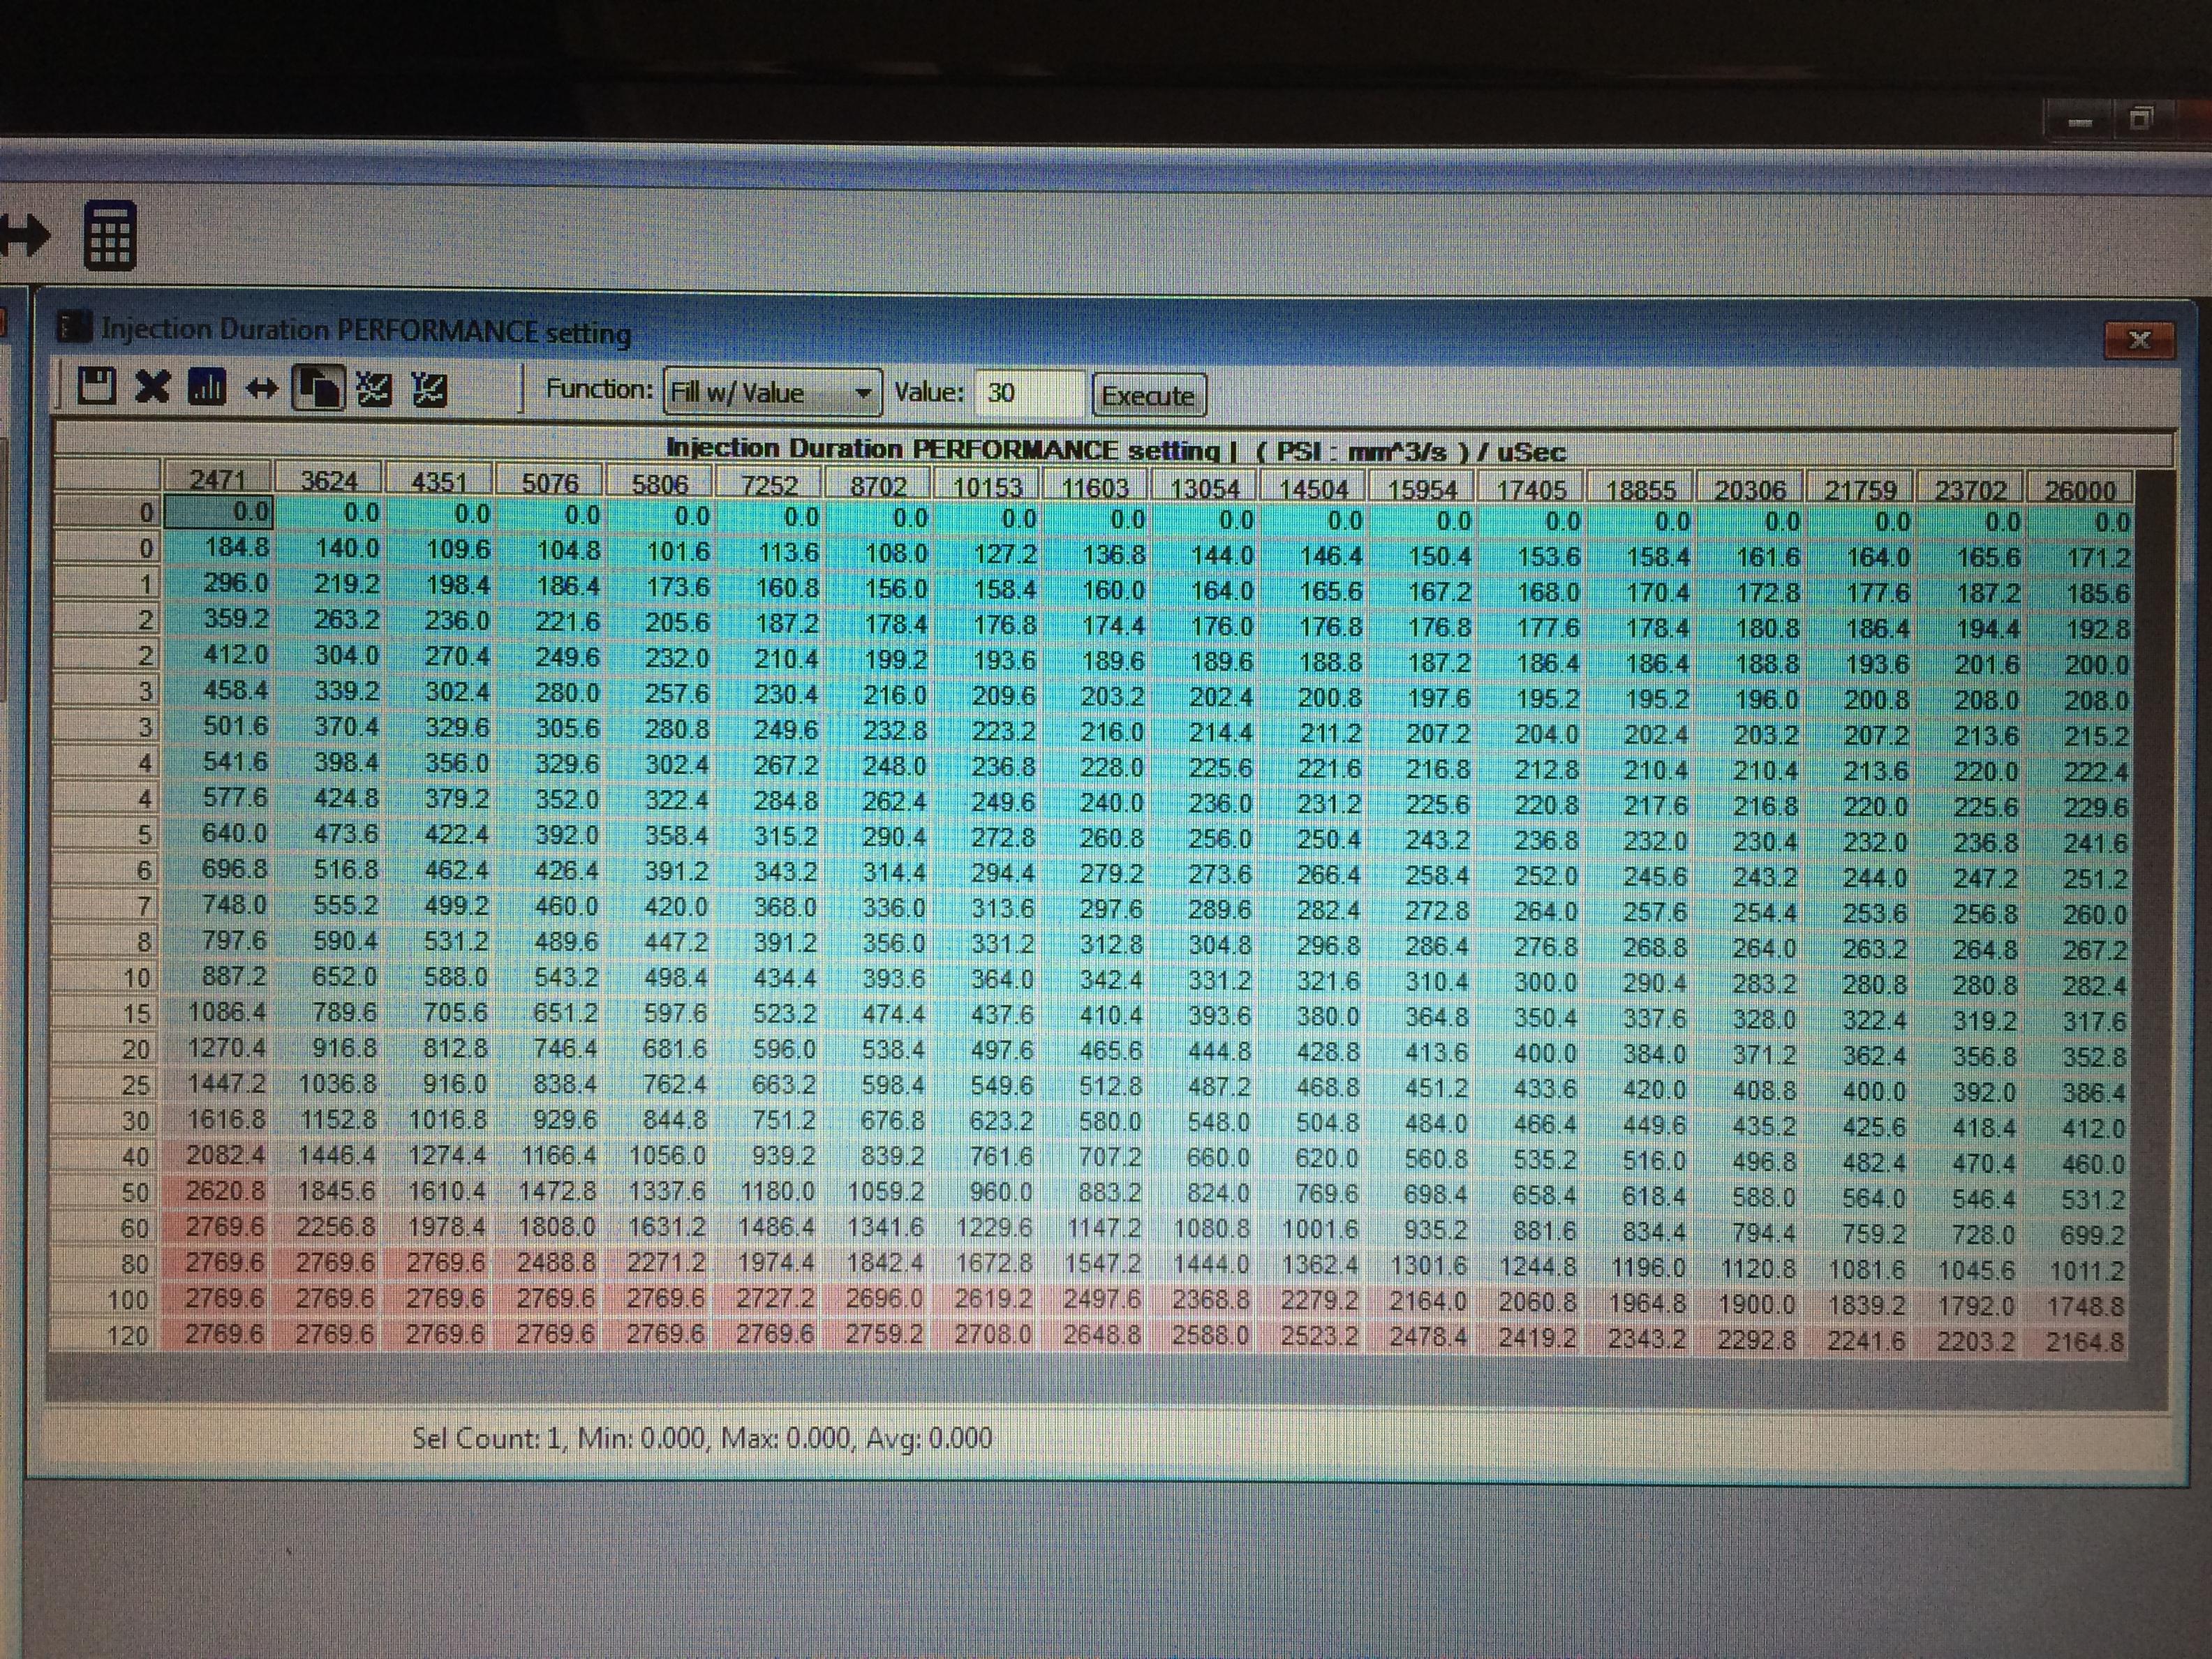This screenshot has width=2212, height=1659.
Task: Select column header 21759
Action: 1861,490
